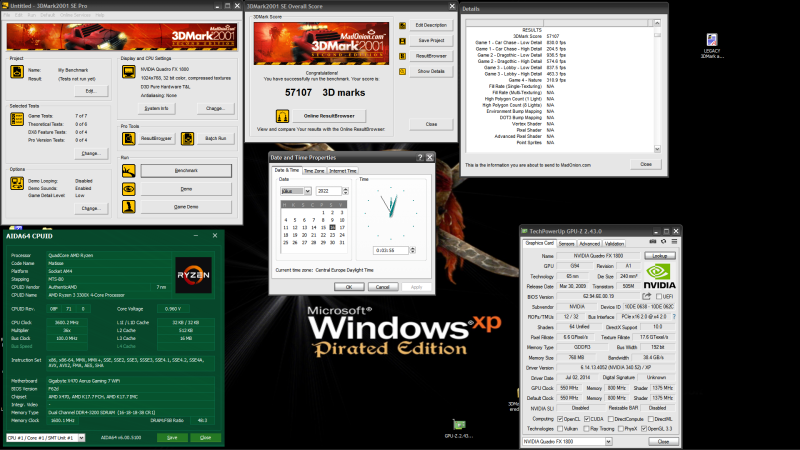Click the Display and CPU Settings monitor icon
This screenshot has height=450, width=800.
pos(129,72)
